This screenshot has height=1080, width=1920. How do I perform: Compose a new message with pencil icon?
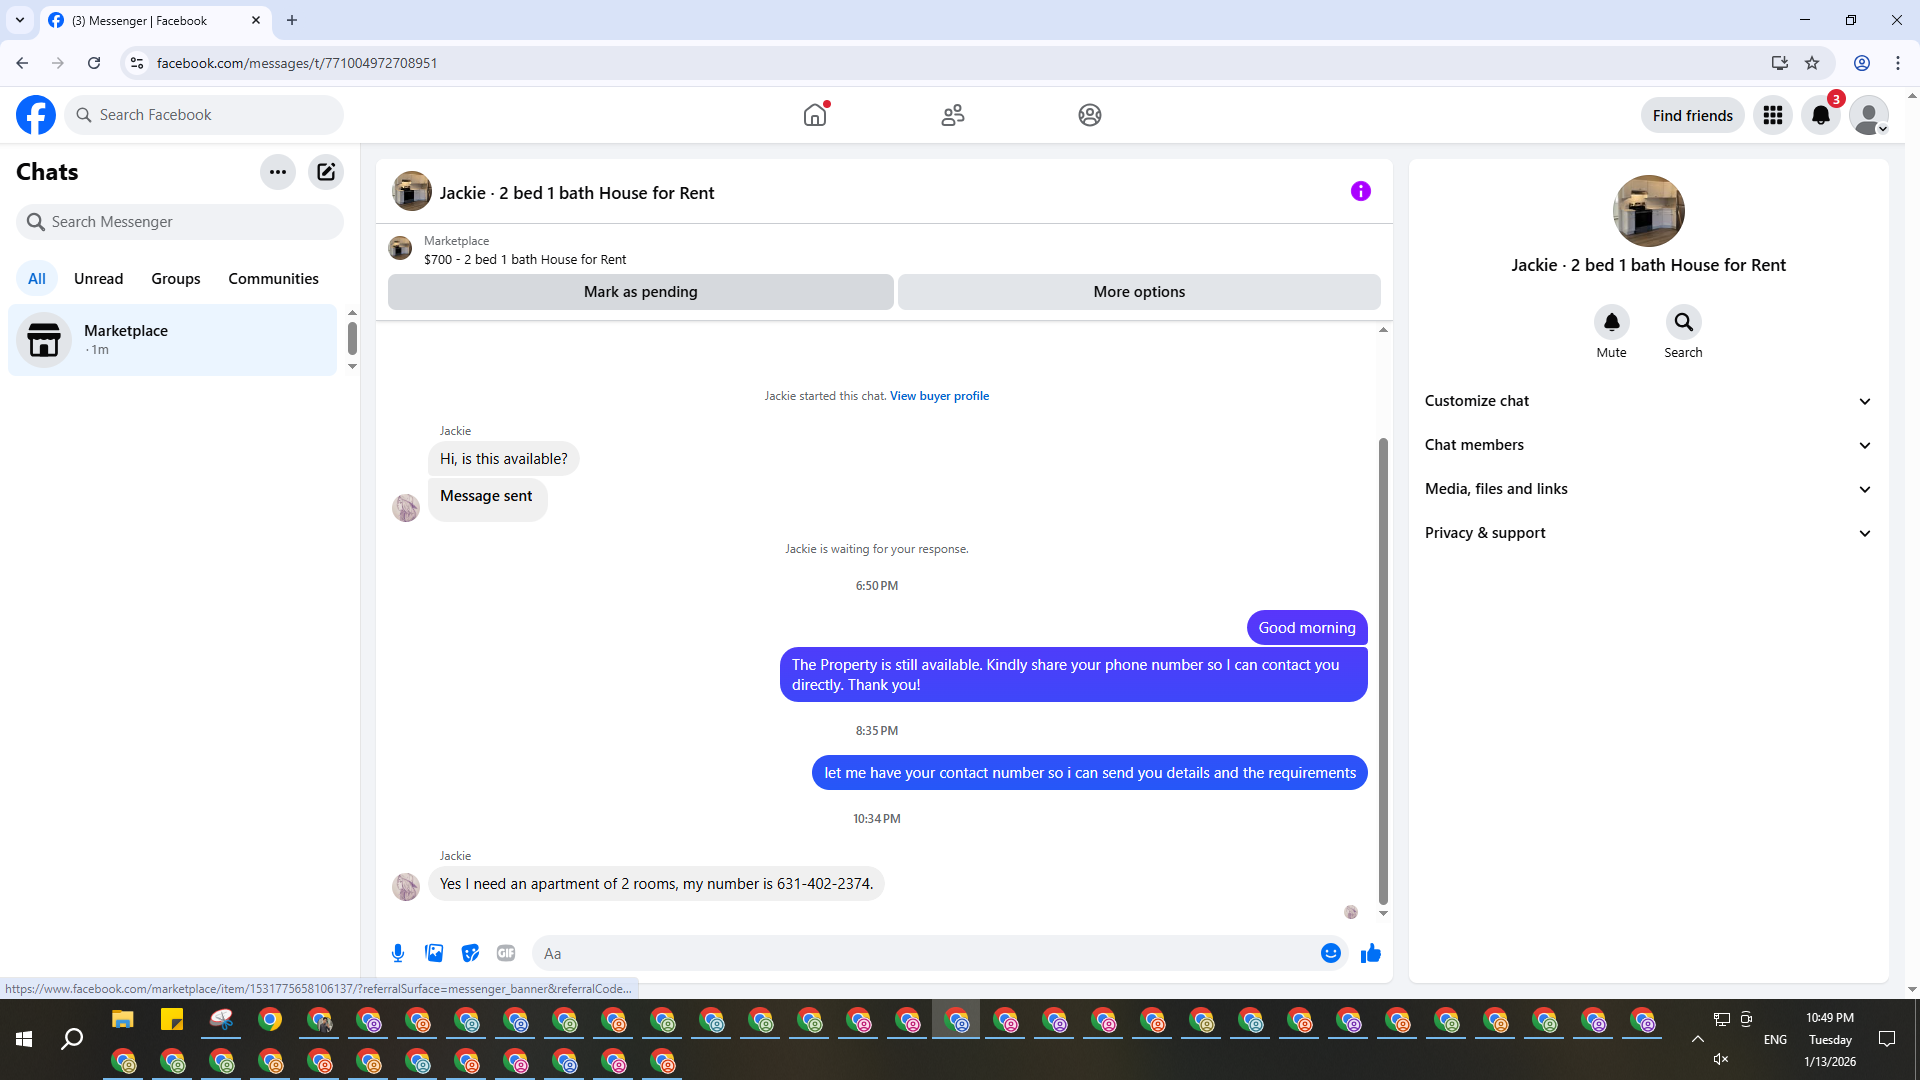(x=326, y=172)
